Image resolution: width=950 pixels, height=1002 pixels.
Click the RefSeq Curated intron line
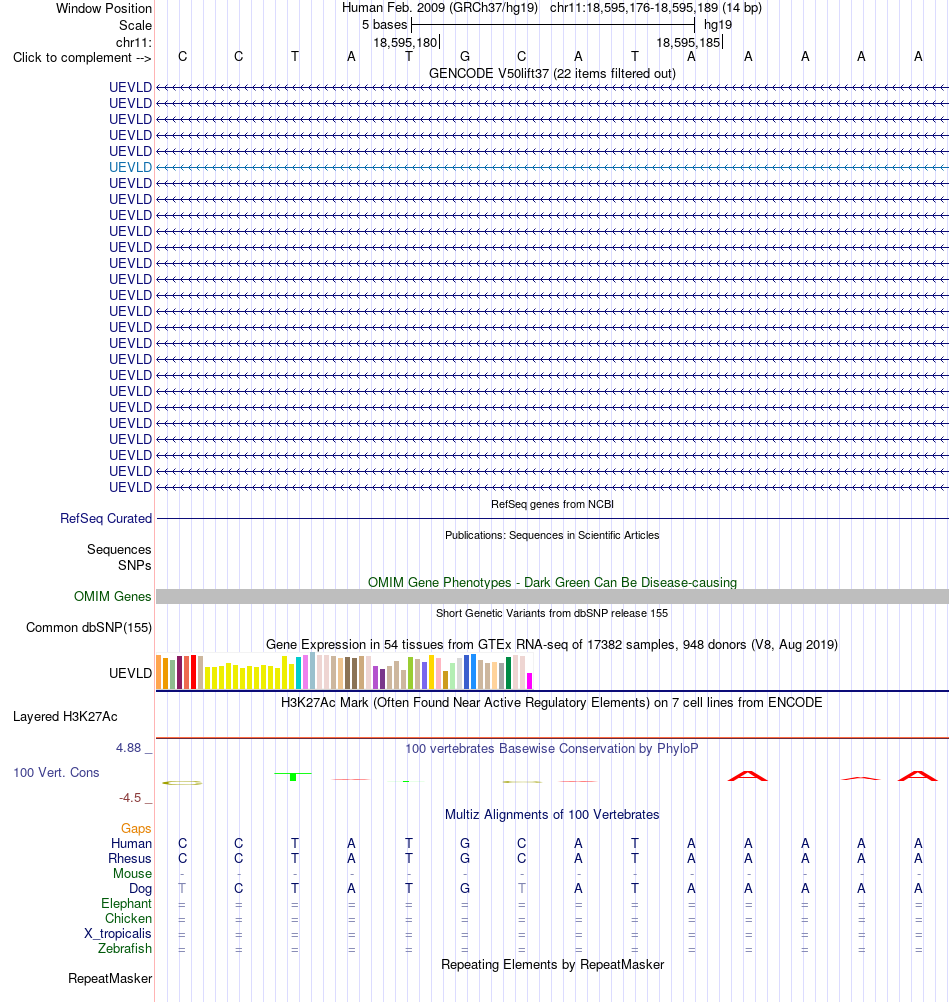tap(552, 518)
